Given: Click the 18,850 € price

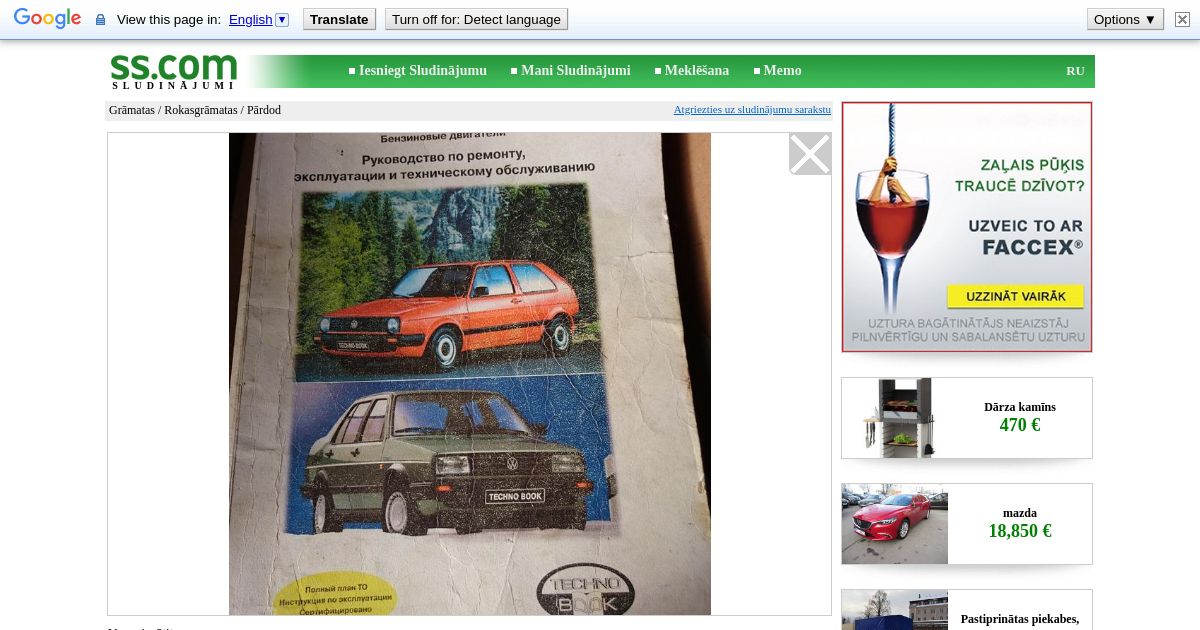Looking at the screenshot, I should pos(1020,531).
